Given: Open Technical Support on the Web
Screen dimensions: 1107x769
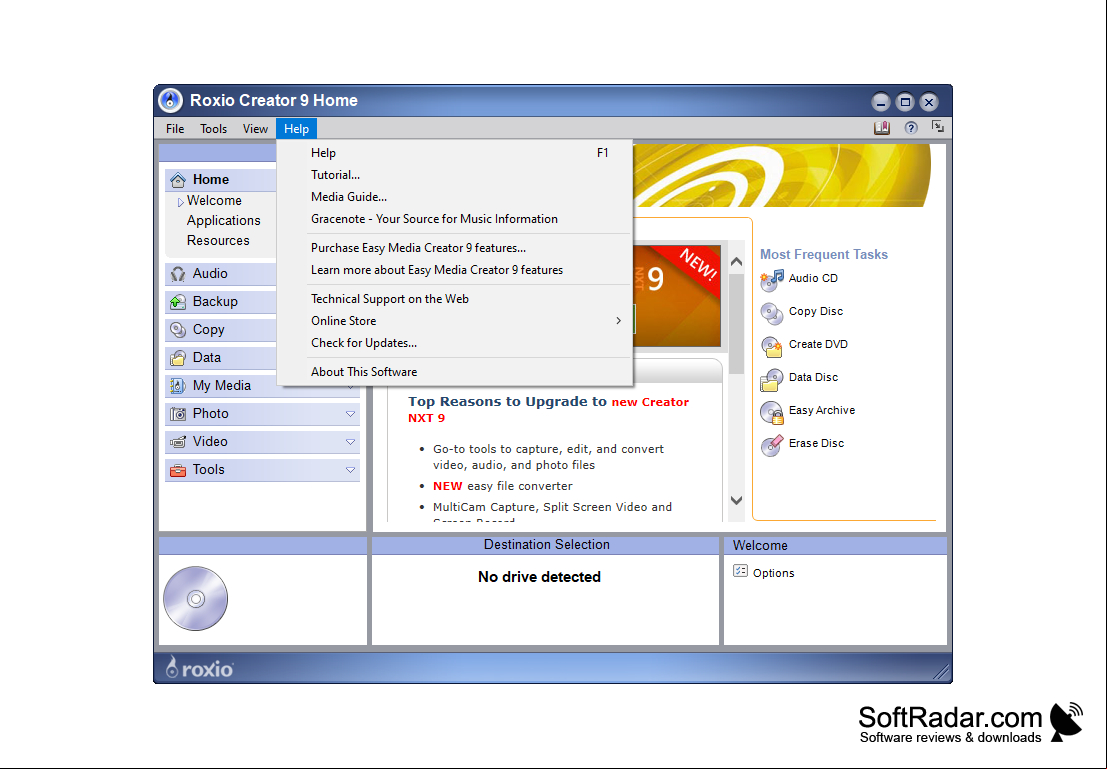Looking at the screenshot, I should pyautogui.click(x=455, y=299).
